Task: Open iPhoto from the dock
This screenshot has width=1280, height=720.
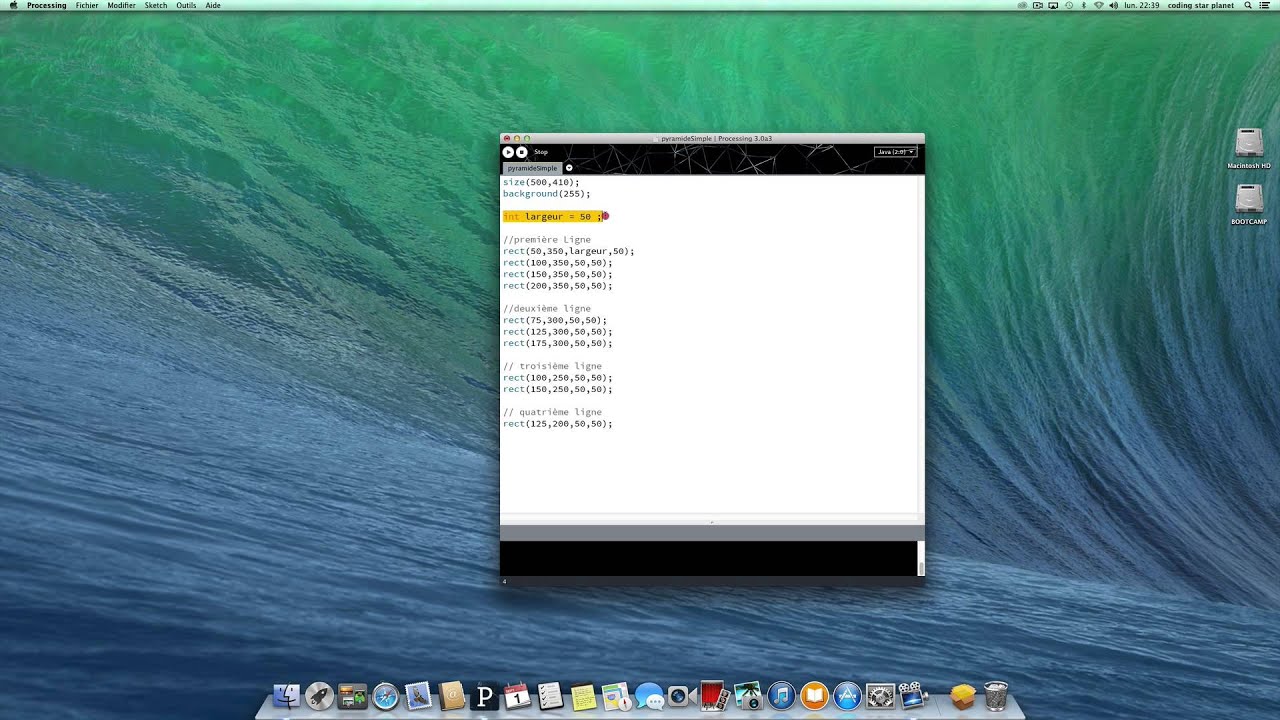Action: coord(747,696)
